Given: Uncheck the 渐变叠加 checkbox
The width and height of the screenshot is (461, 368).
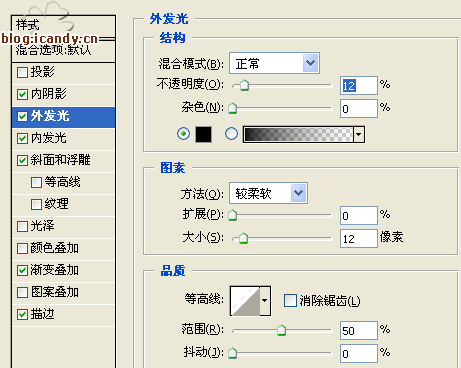Looking at the screenshot, I should 22,270.
